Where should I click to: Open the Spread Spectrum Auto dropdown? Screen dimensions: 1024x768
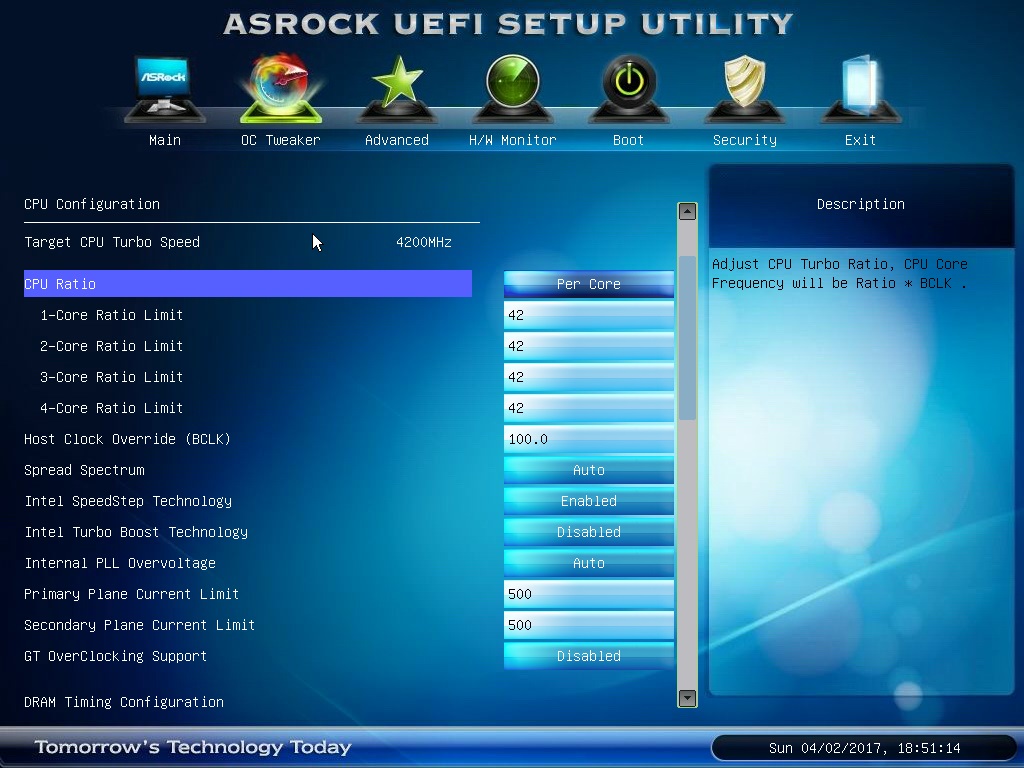tap(588, 470)
